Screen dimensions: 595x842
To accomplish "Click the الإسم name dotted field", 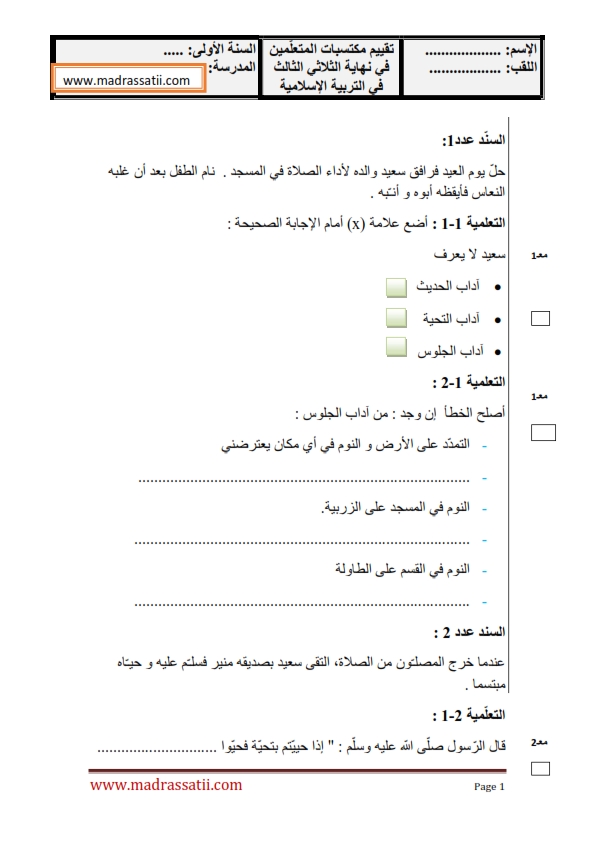I will click(462, 53).
